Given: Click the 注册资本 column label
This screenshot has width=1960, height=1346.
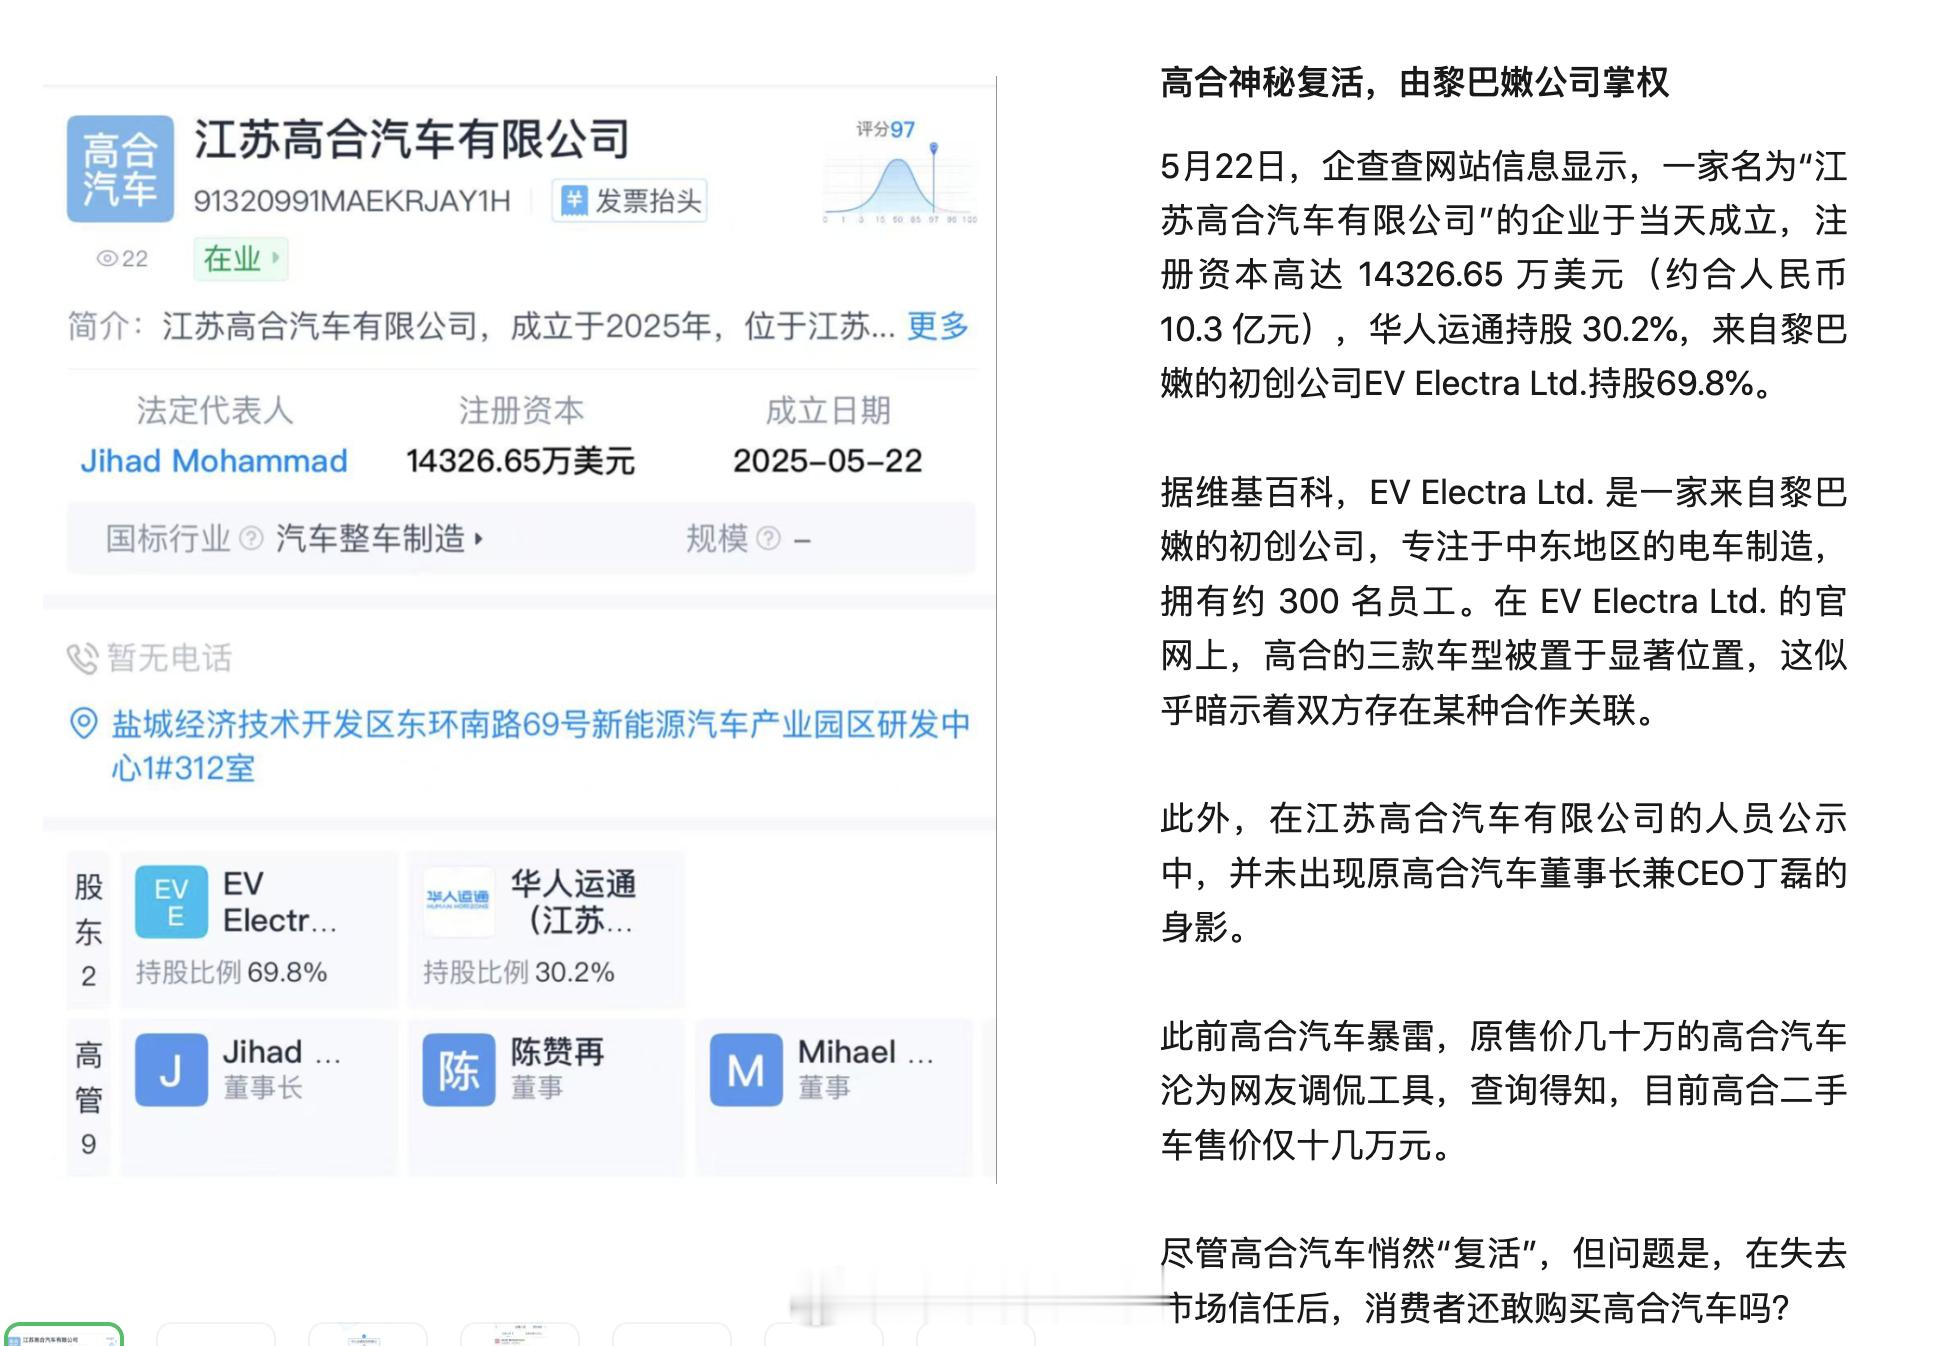Looking at the screenshot, I should [520, 410].
